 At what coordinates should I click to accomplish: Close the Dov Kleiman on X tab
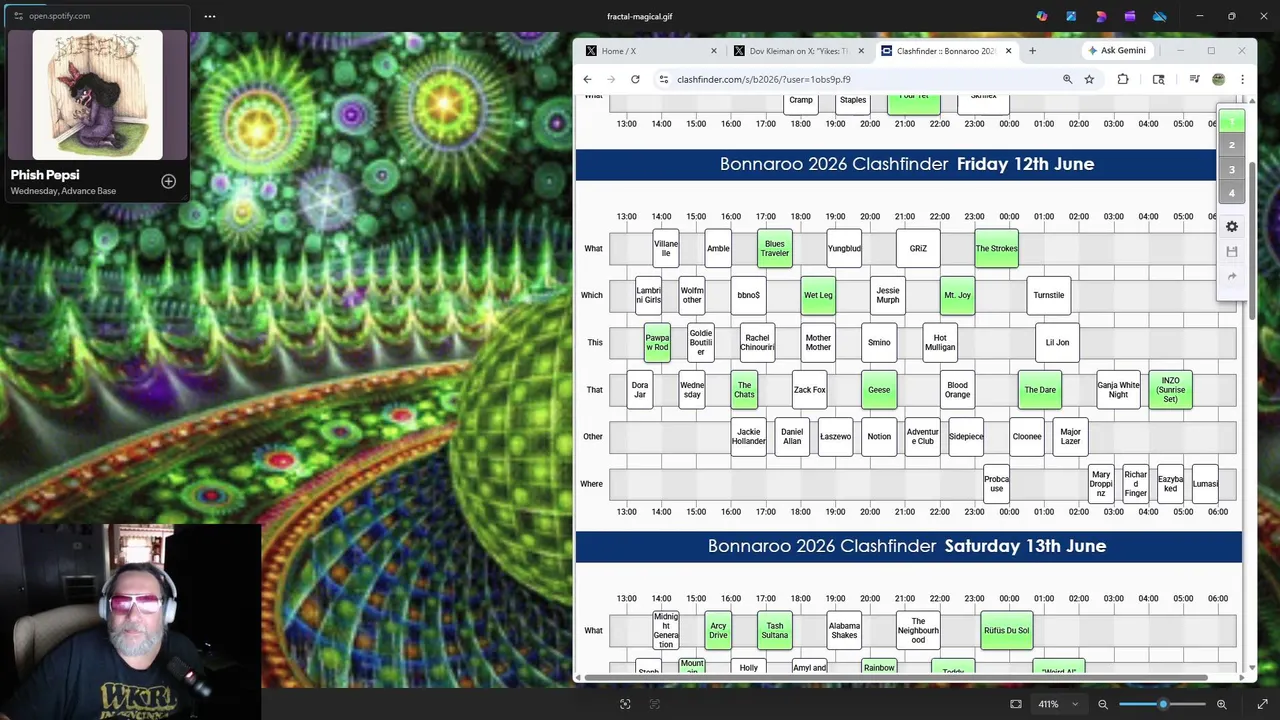[859, 51]
